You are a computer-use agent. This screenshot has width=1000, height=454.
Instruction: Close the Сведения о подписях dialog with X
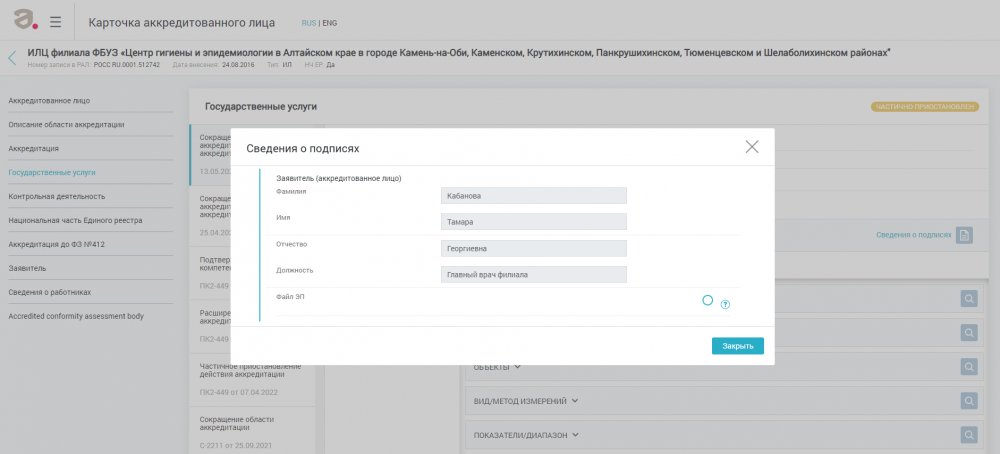click(x=752, y=147)
